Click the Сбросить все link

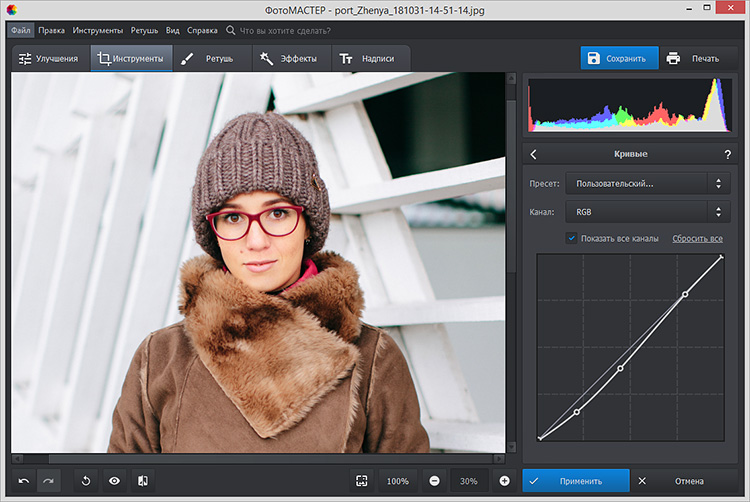pyautogui.click(x=697, y=238)
